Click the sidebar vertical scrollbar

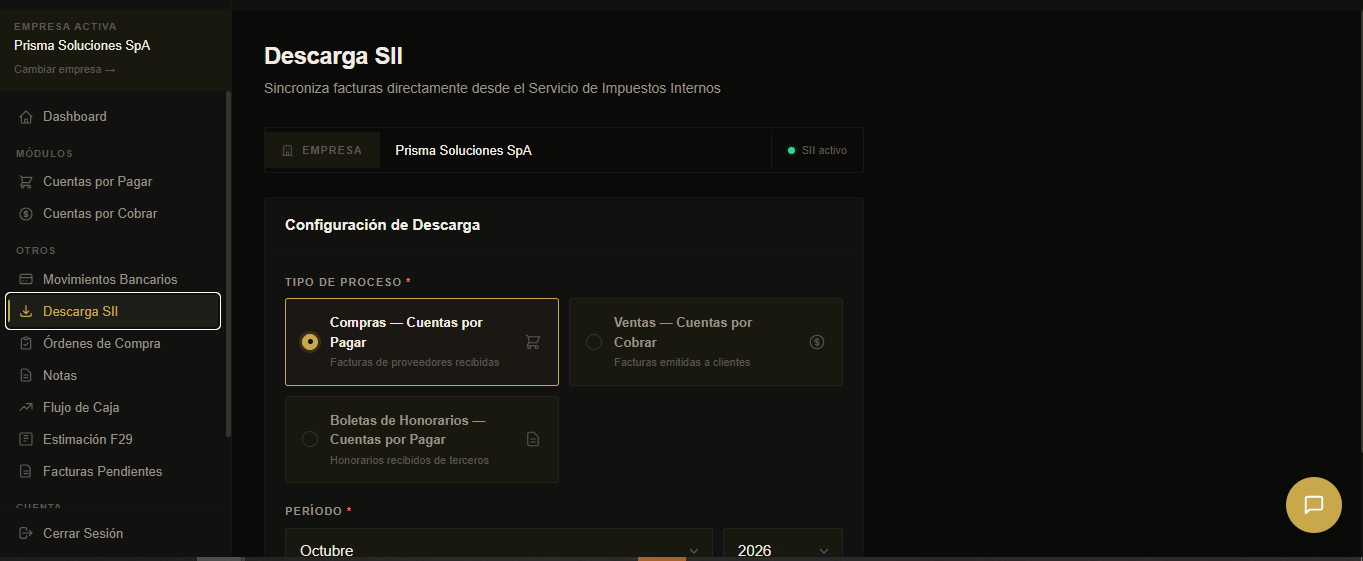click(x=228, y=265)
